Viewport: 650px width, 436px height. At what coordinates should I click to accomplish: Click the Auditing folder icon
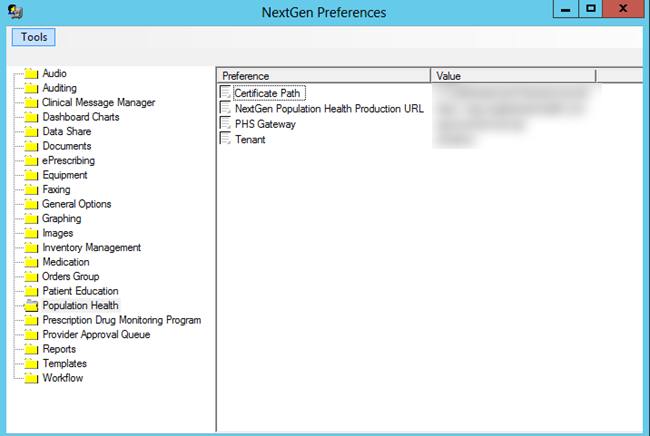coord(31,88)
